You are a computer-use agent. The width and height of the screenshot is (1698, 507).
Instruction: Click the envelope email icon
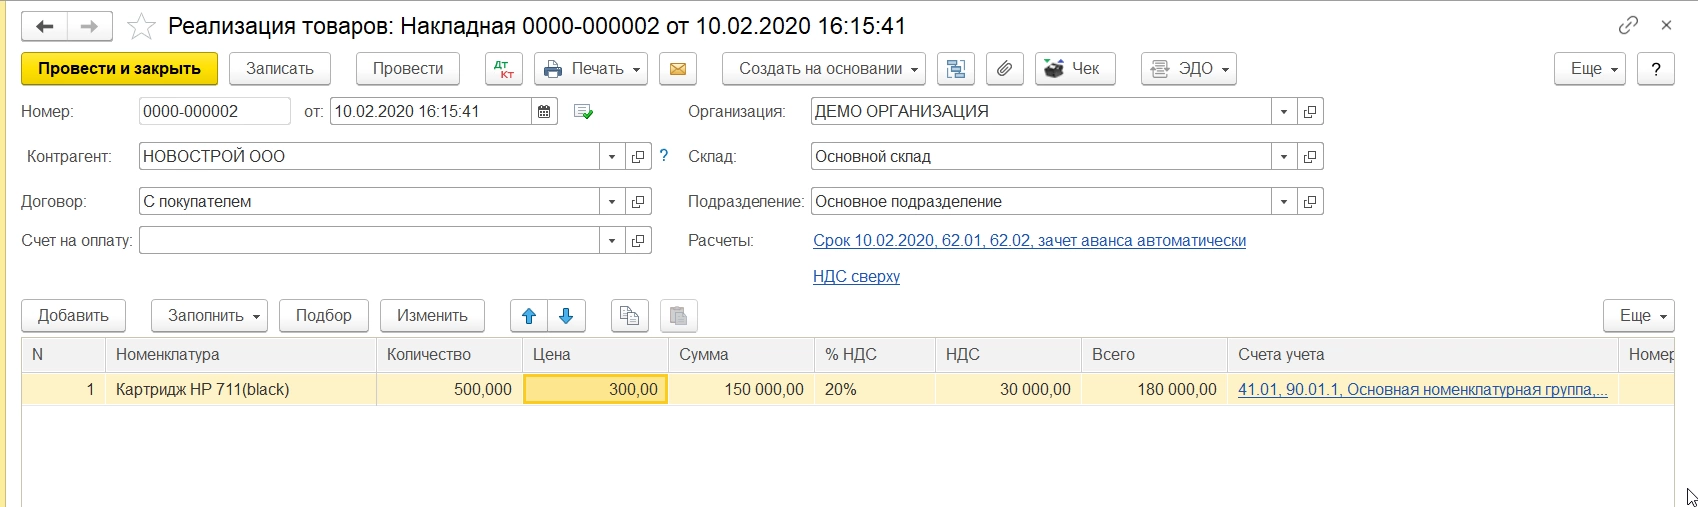pyautogui.click(x=677, y=69)
